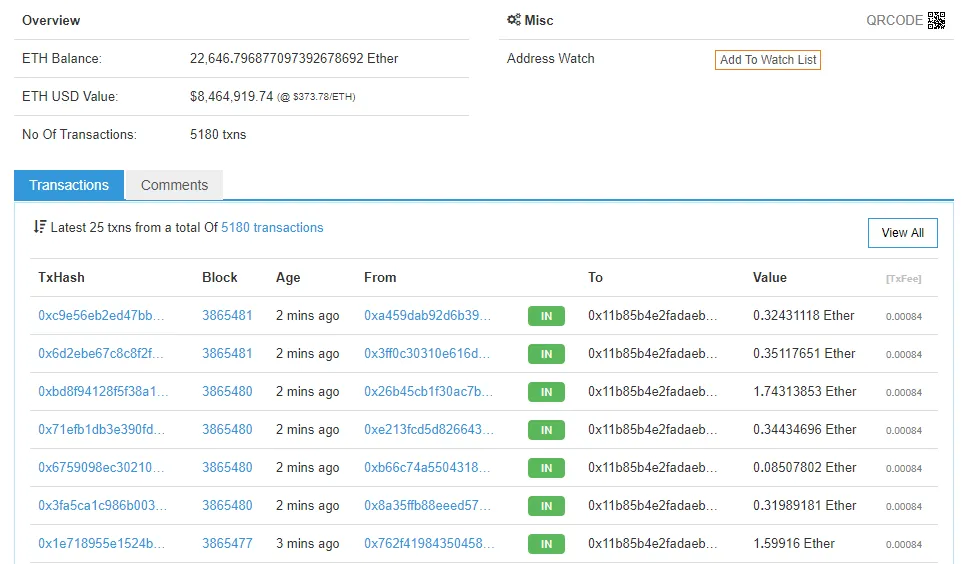Click the IN badge for 0x6d2ebe67c8c8f2f

(x=546, y=354)
